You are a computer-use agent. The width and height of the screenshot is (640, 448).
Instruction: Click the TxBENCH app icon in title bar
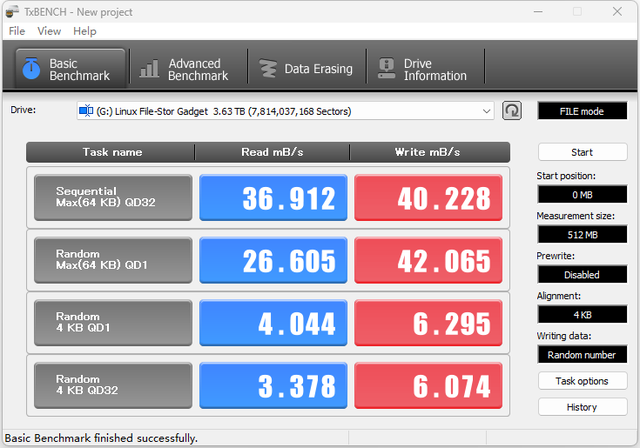12,11
